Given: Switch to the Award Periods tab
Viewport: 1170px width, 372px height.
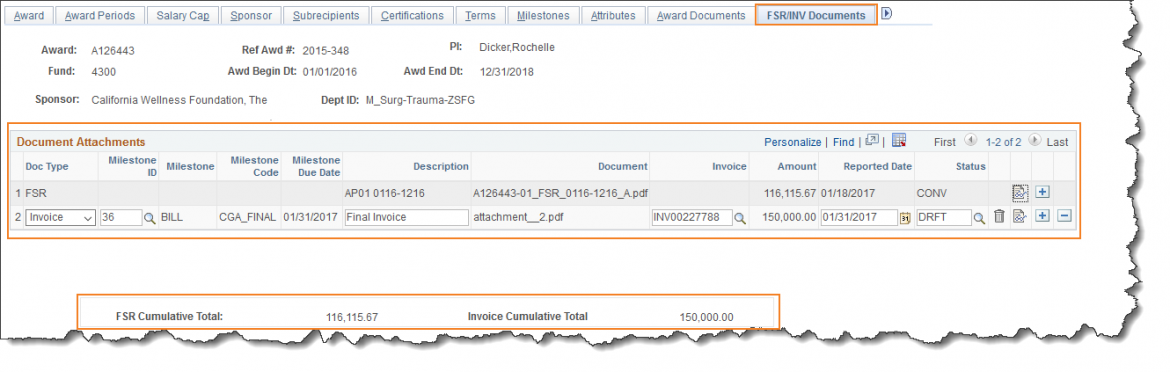Looking at the screenshot, I should [x=100, y=15].
